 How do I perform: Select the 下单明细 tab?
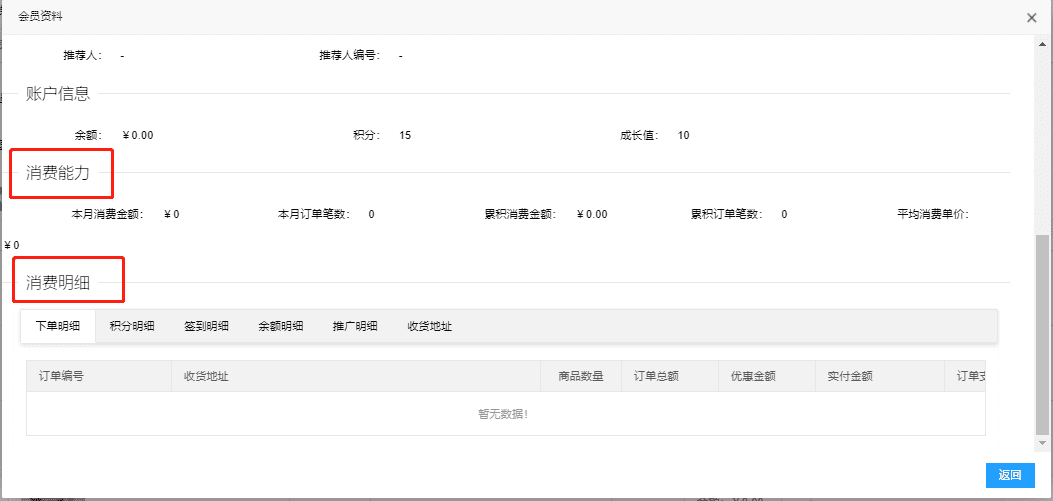click(58, 326)
